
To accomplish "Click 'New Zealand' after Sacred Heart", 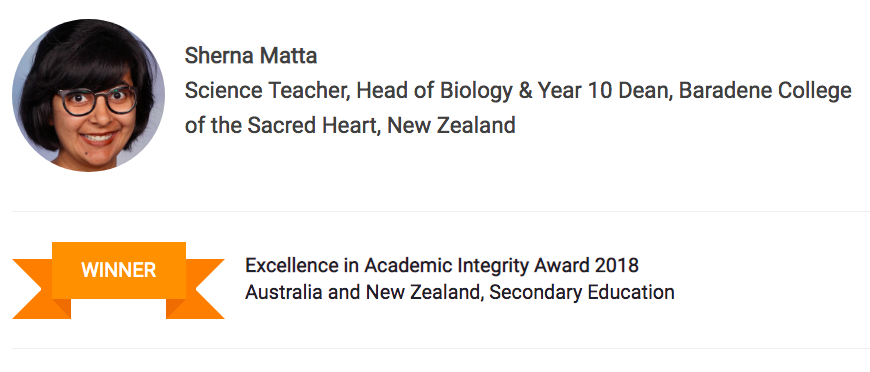I will point(451,125).
